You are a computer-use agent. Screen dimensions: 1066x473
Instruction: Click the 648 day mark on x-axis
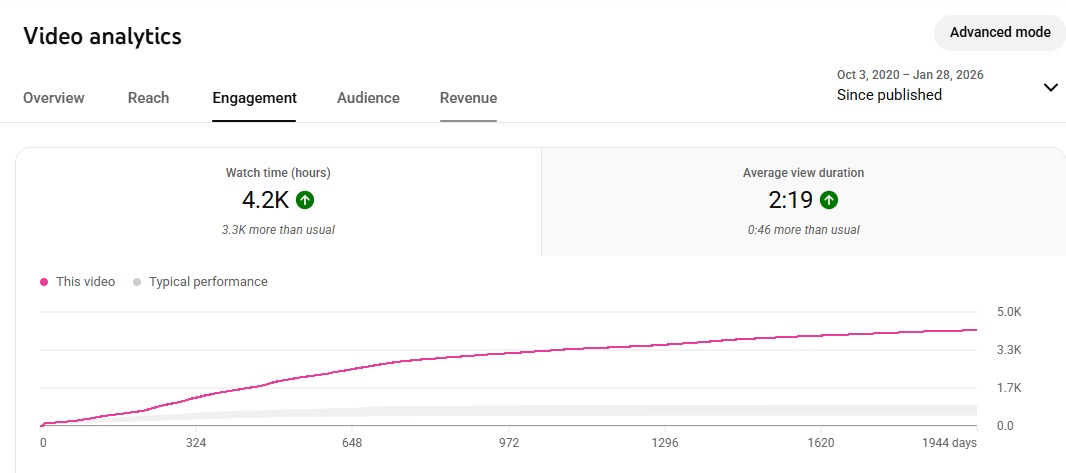coord(351,442)
